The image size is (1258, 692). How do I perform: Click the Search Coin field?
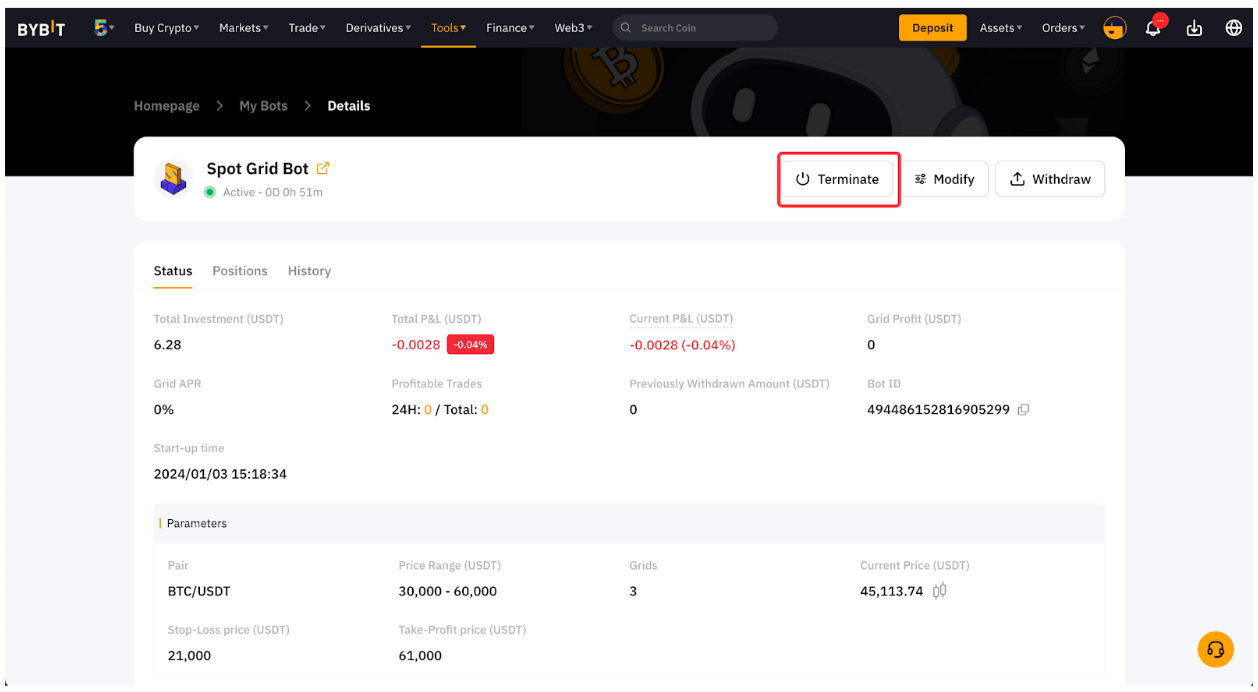pyautogui.click(x=700, y=28)
